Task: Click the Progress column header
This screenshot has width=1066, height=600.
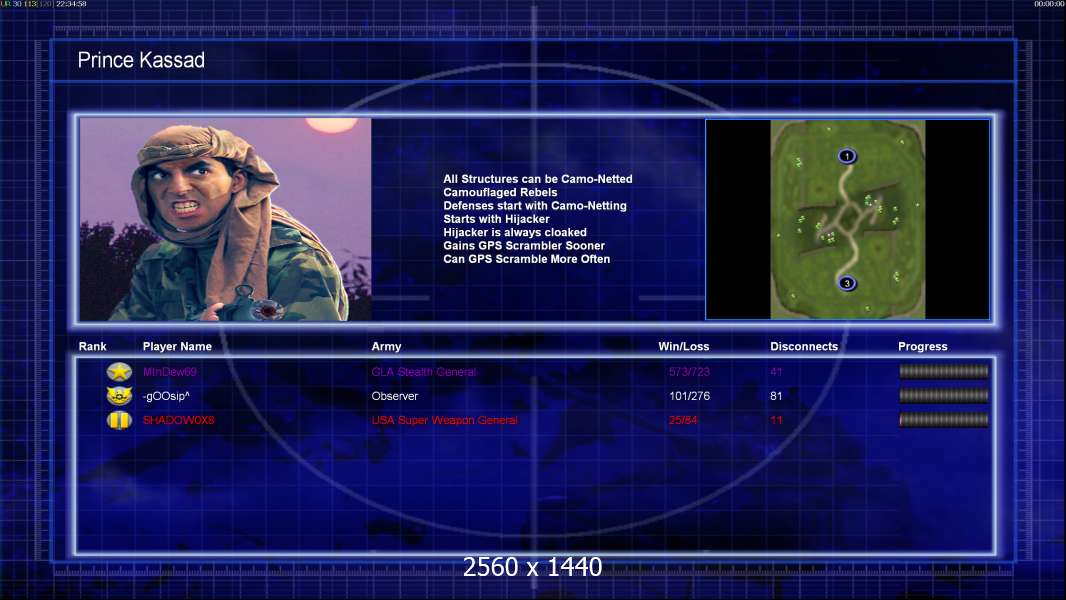Action: (923, 347)
